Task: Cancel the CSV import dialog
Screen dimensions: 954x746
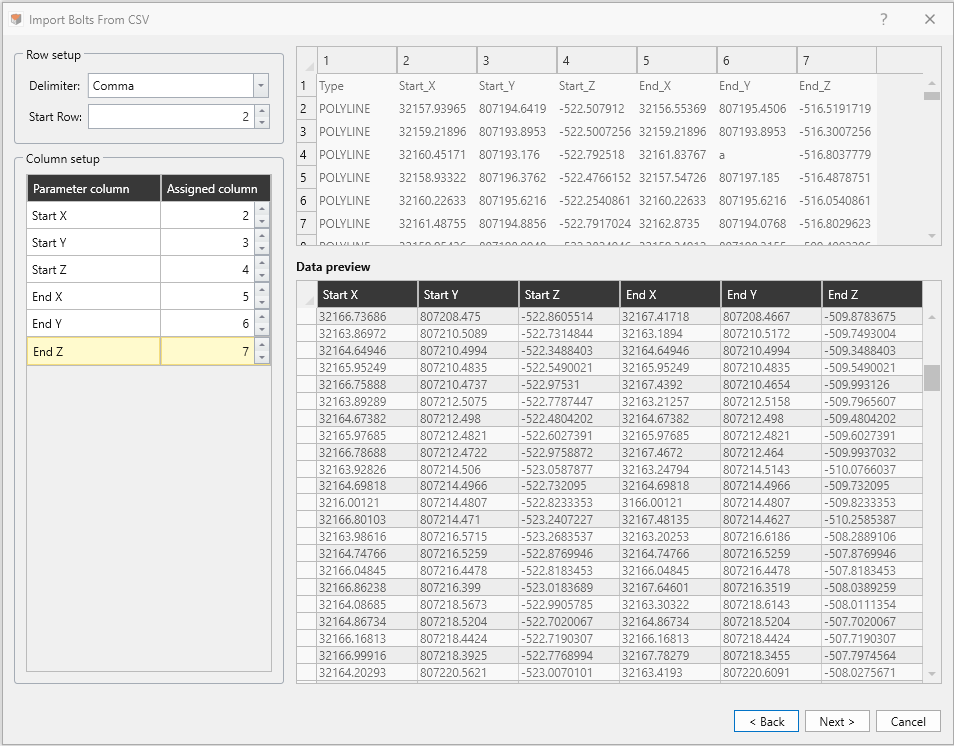Action: [x=908, y=721]
